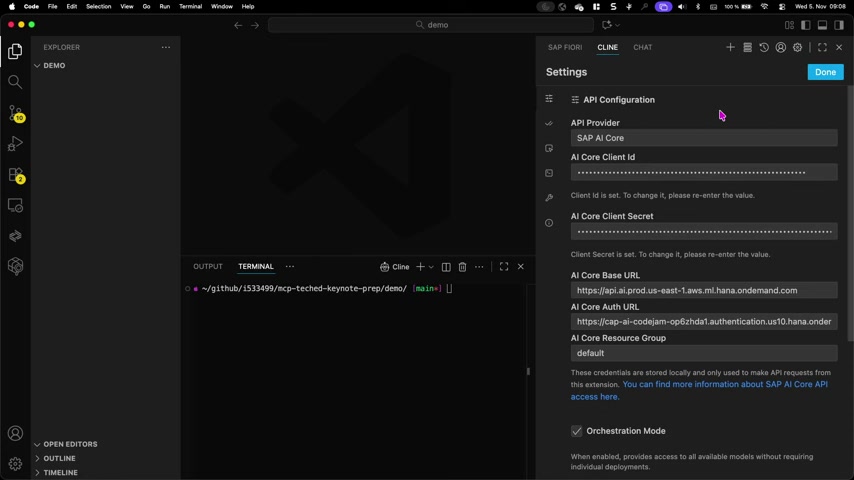Switch to the CHAT tab

(643, 47)
